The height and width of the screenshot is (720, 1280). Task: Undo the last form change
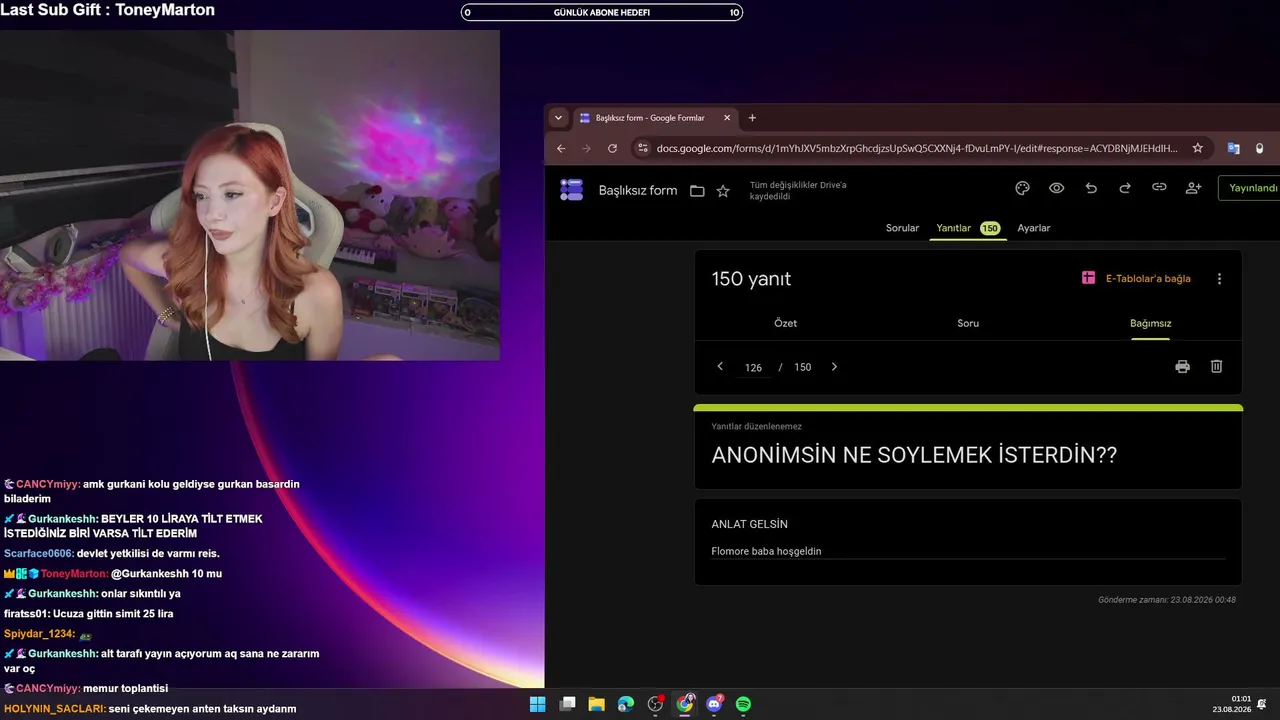(1091, 188)
